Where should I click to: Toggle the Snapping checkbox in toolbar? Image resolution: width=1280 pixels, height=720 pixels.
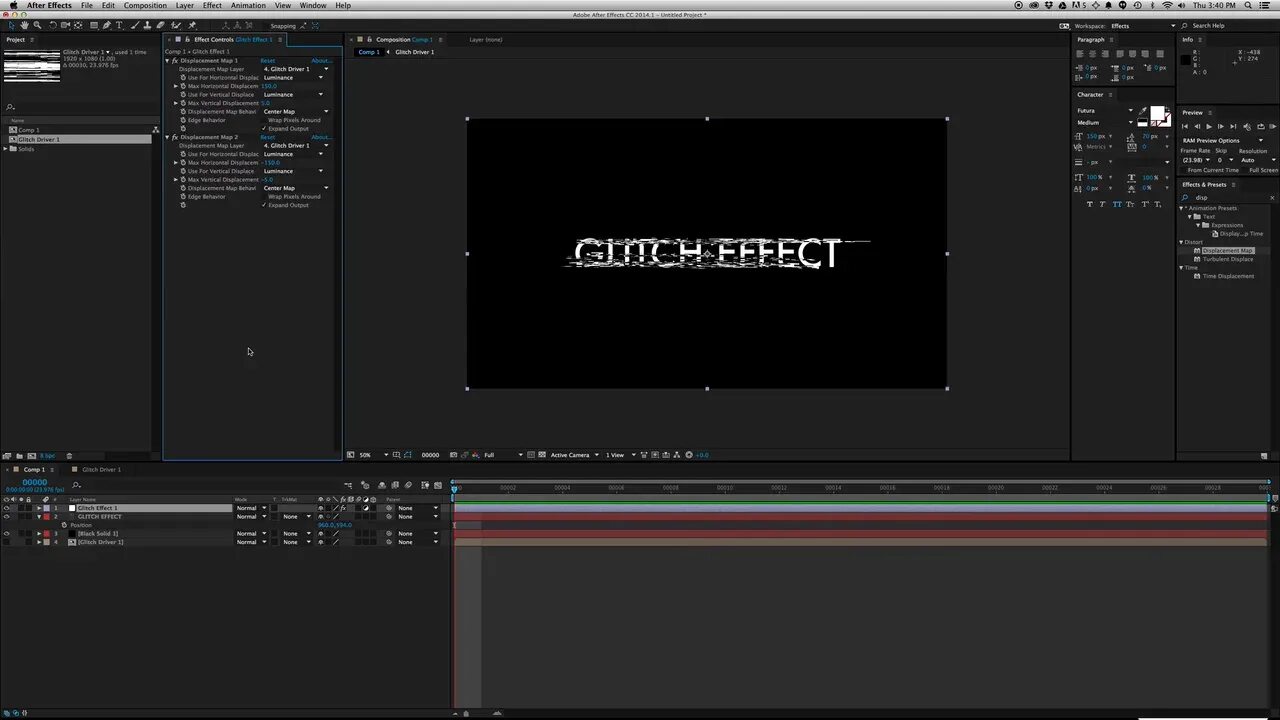point(266,26)
